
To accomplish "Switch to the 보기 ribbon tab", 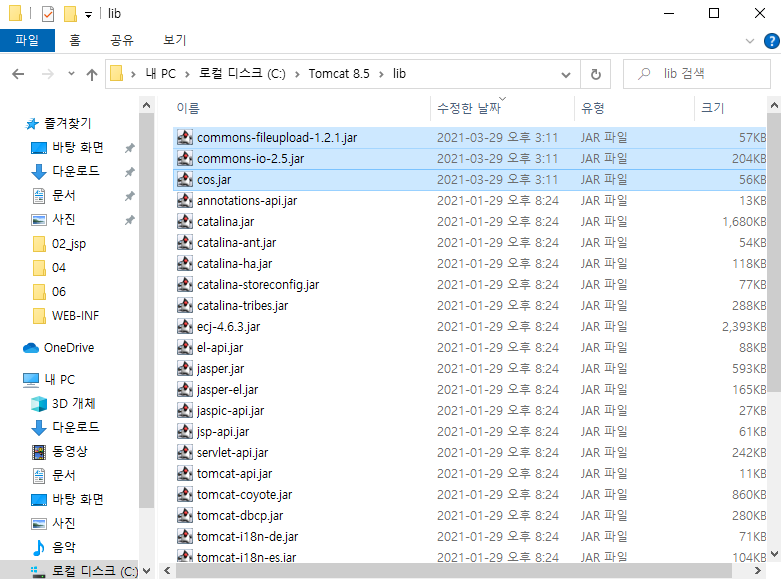I will [x=175, y=40].
